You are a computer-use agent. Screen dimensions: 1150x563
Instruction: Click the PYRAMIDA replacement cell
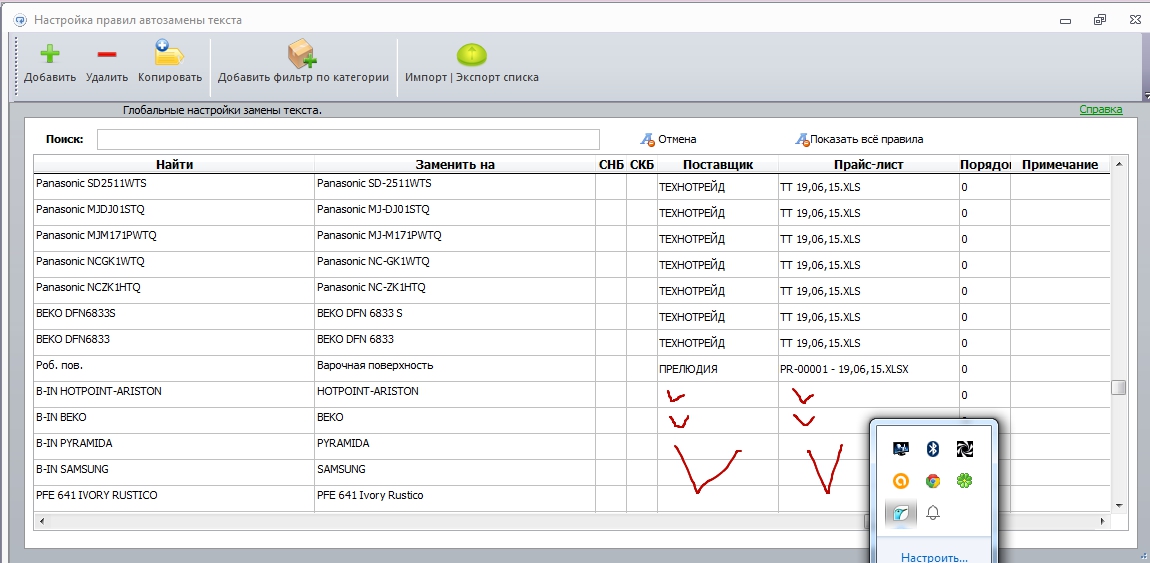click(x=455, y=446)
